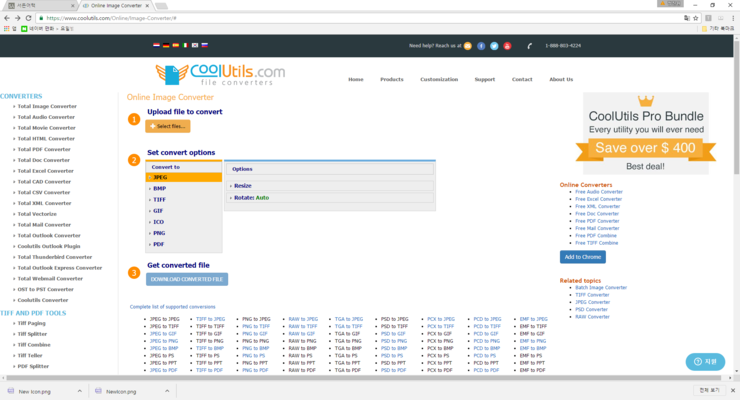The width and height of the screenshot is (740, 400).
Task: Close the Online Image Converter tab
Action: (147, 6)
